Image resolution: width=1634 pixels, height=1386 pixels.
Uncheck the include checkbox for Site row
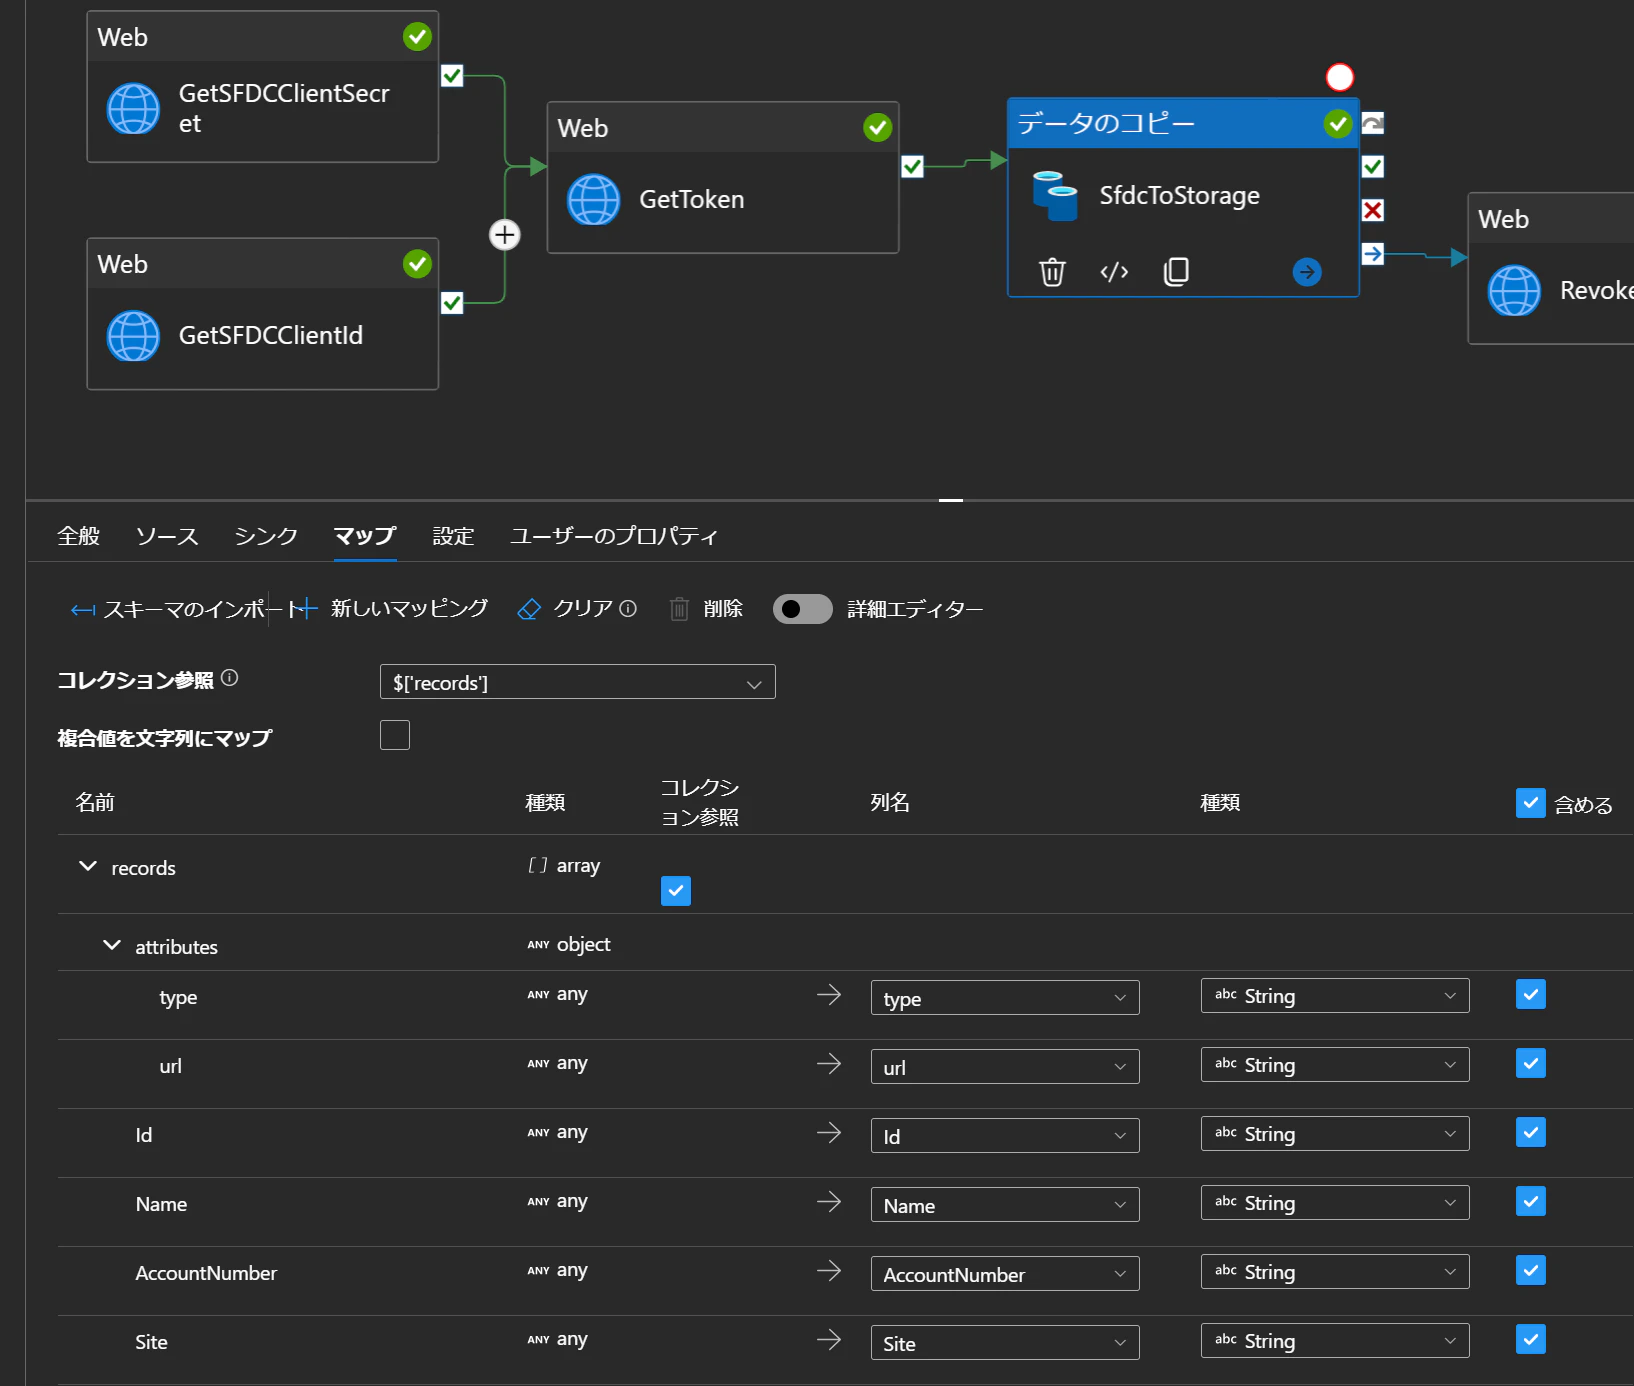tap(1530, 1339)
